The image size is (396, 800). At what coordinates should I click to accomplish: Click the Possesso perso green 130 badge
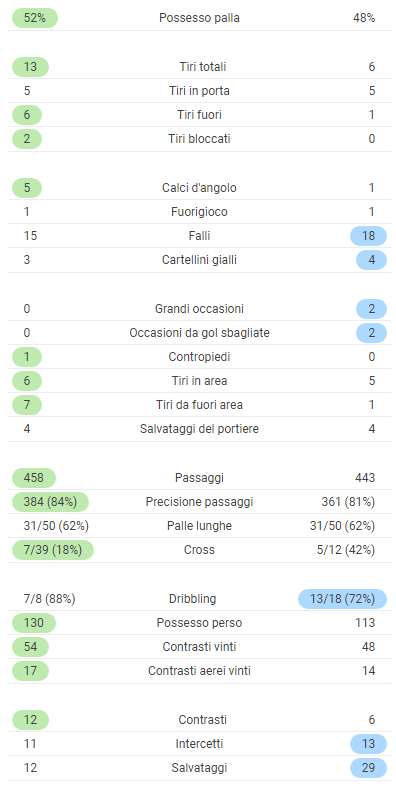tap(34, 622)
